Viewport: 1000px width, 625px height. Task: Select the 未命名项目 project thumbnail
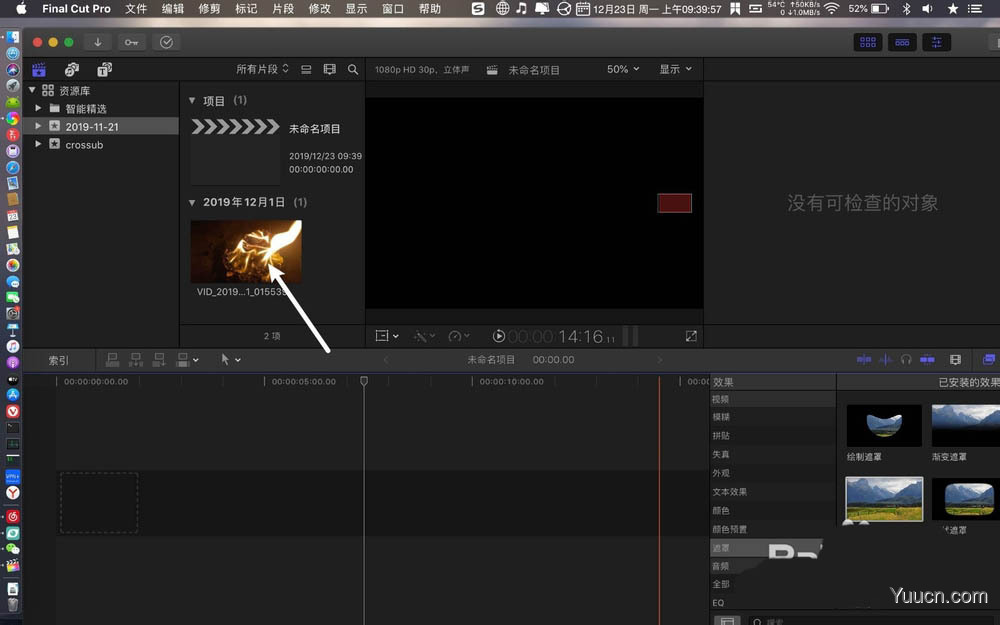[235, 151]
